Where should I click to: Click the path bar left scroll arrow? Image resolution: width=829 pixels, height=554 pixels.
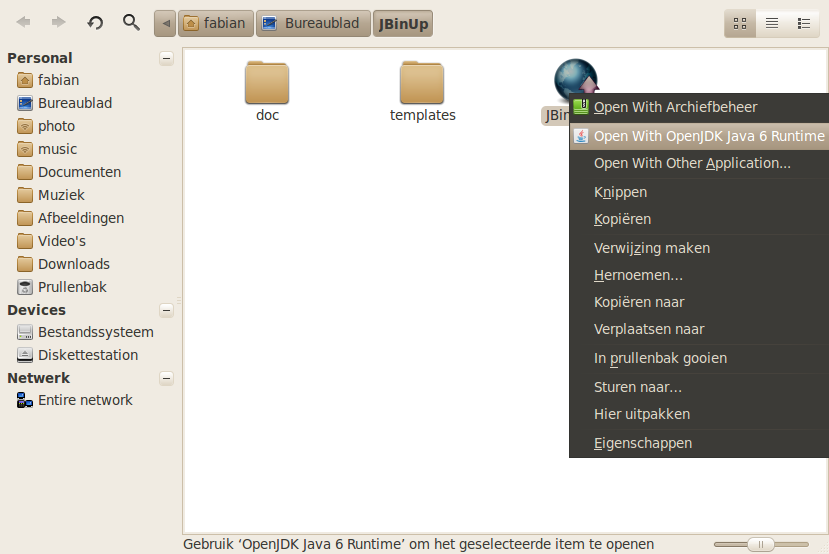tap(165, 24)
